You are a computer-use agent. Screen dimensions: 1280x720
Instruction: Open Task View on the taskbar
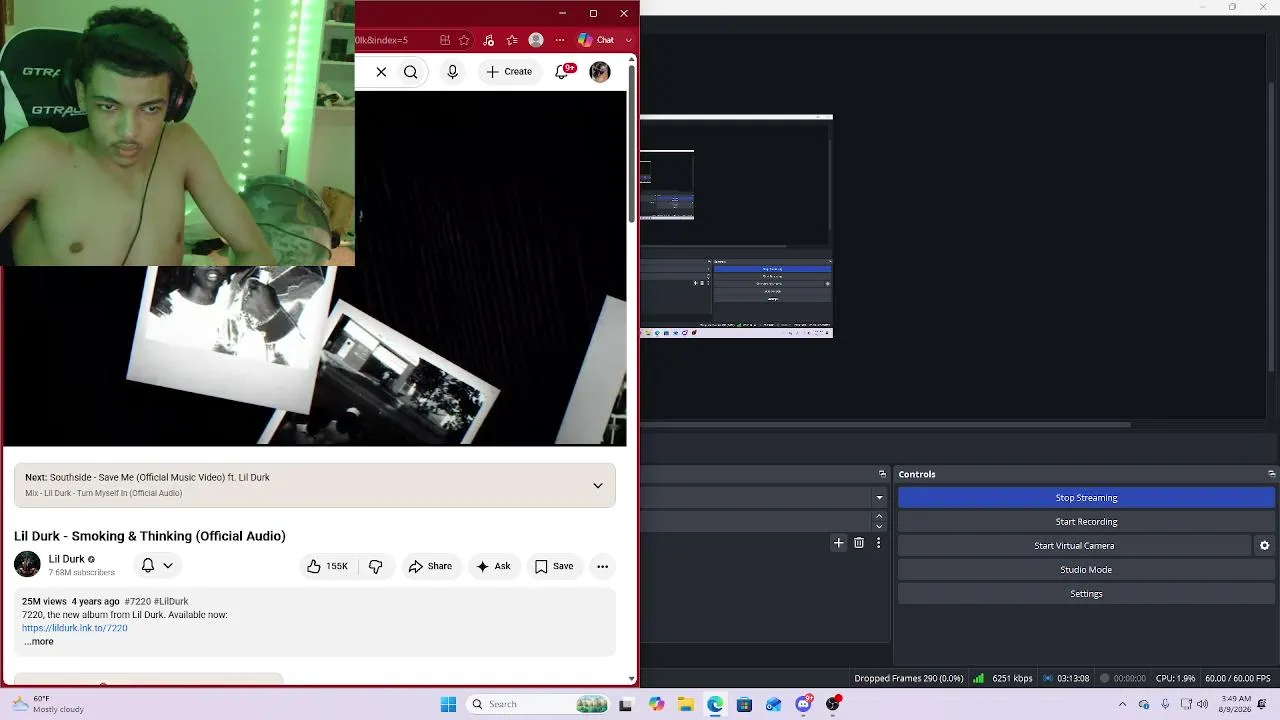coord(626,704)
